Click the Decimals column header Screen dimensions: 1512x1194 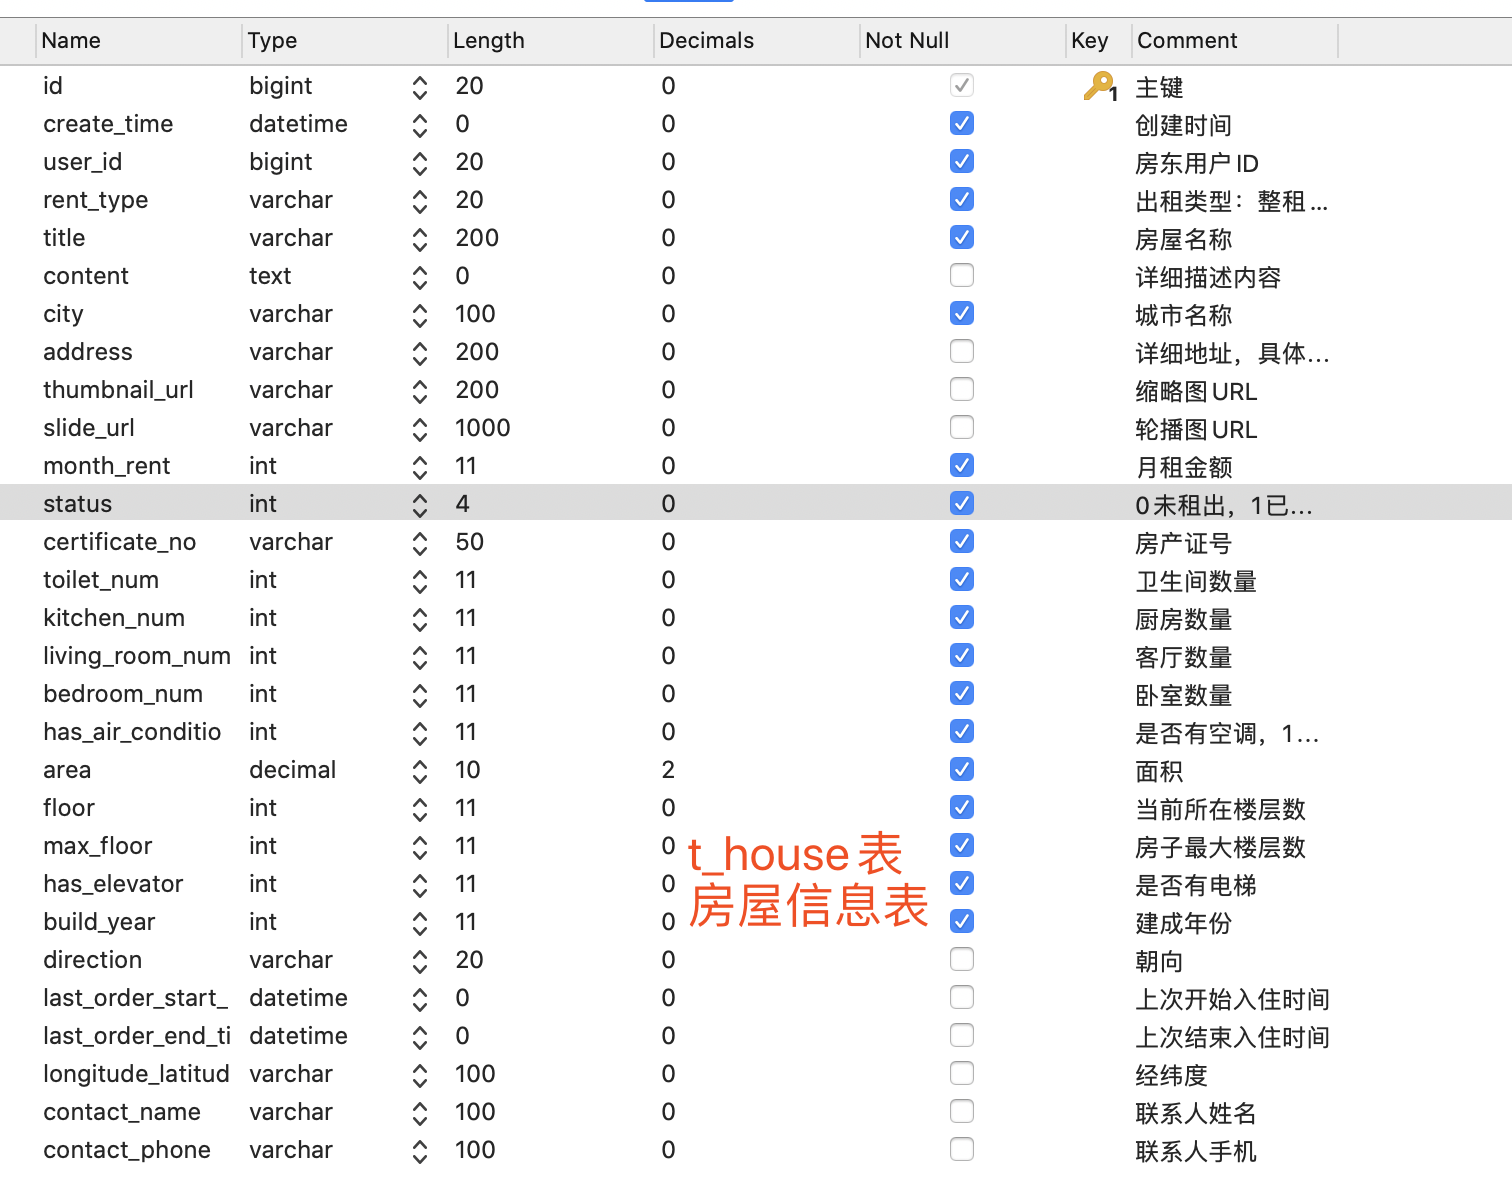756,41
